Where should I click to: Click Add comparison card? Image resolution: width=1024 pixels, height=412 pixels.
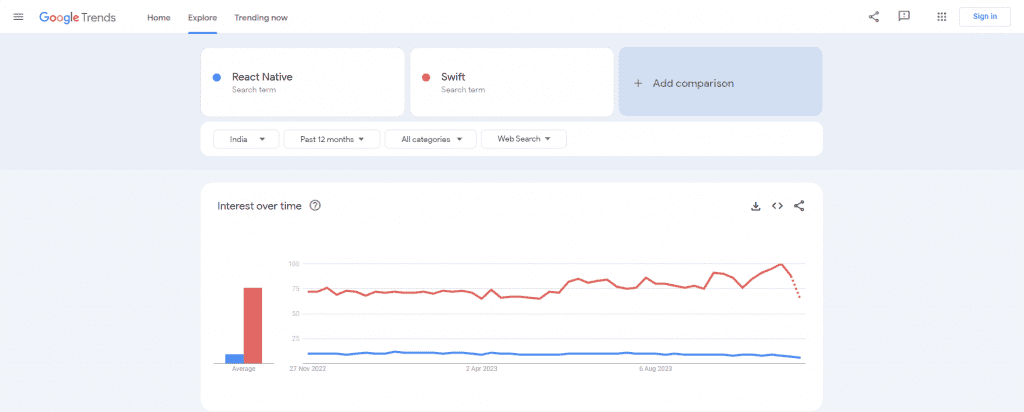click(720, 82)
